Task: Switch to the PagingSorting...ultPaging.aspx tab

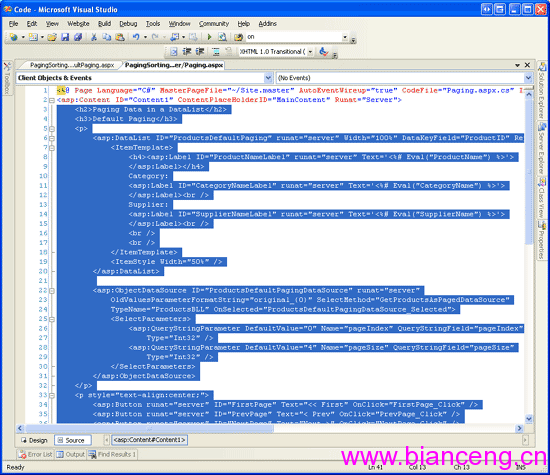Action: (72, 65)
